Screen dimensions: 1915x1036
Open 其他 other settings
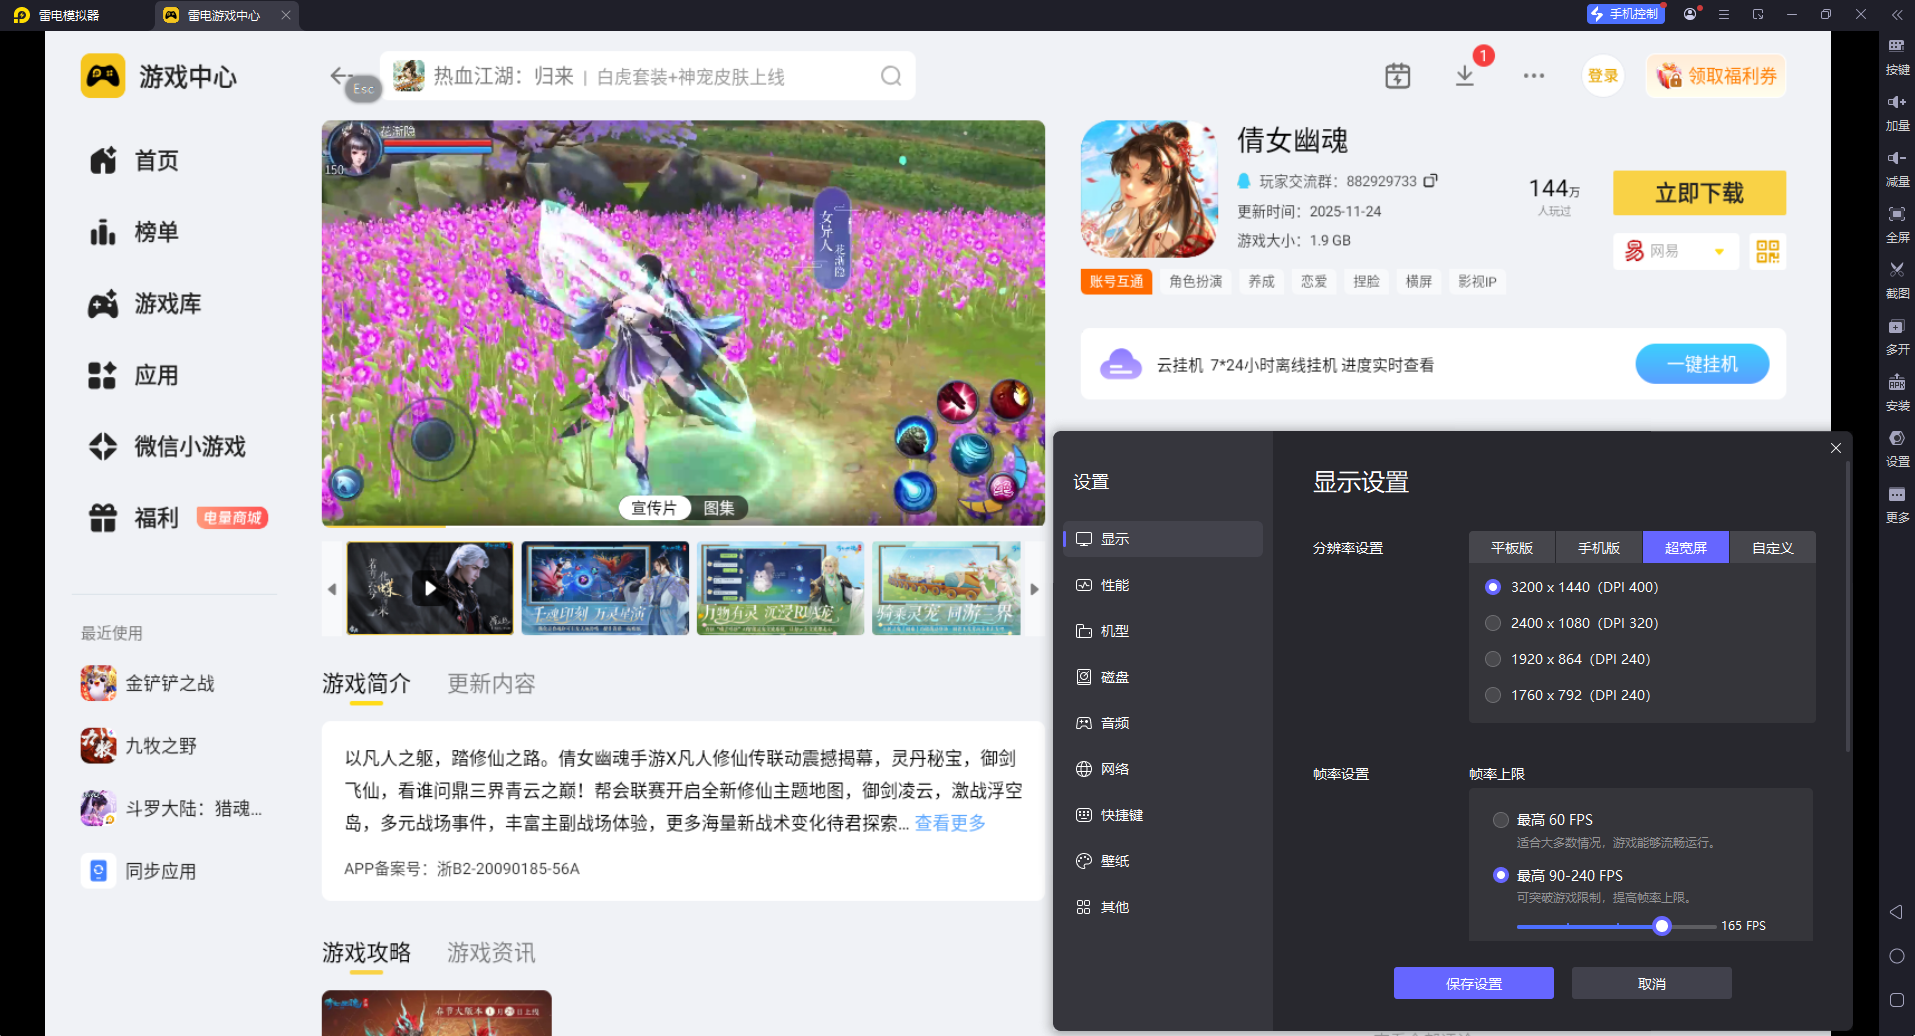pyautogui.click(x=1163, y=907)
